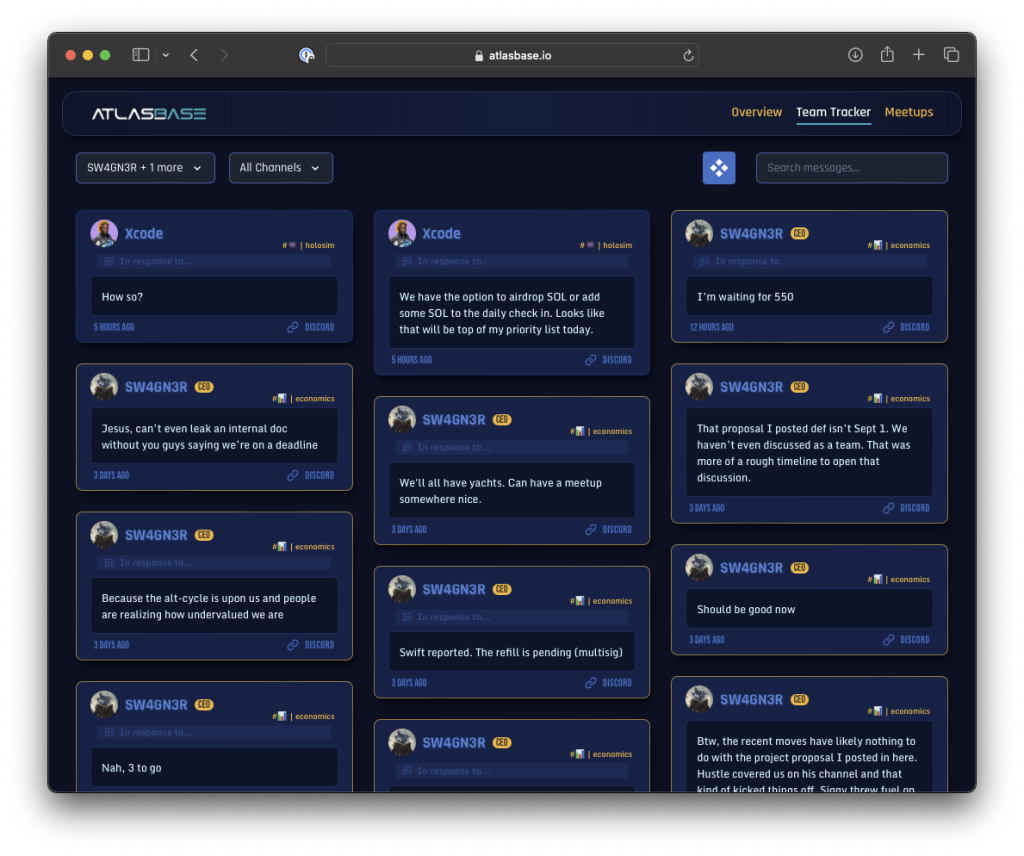Click the Safari share icon in the toolbar

tap(887, 55)
